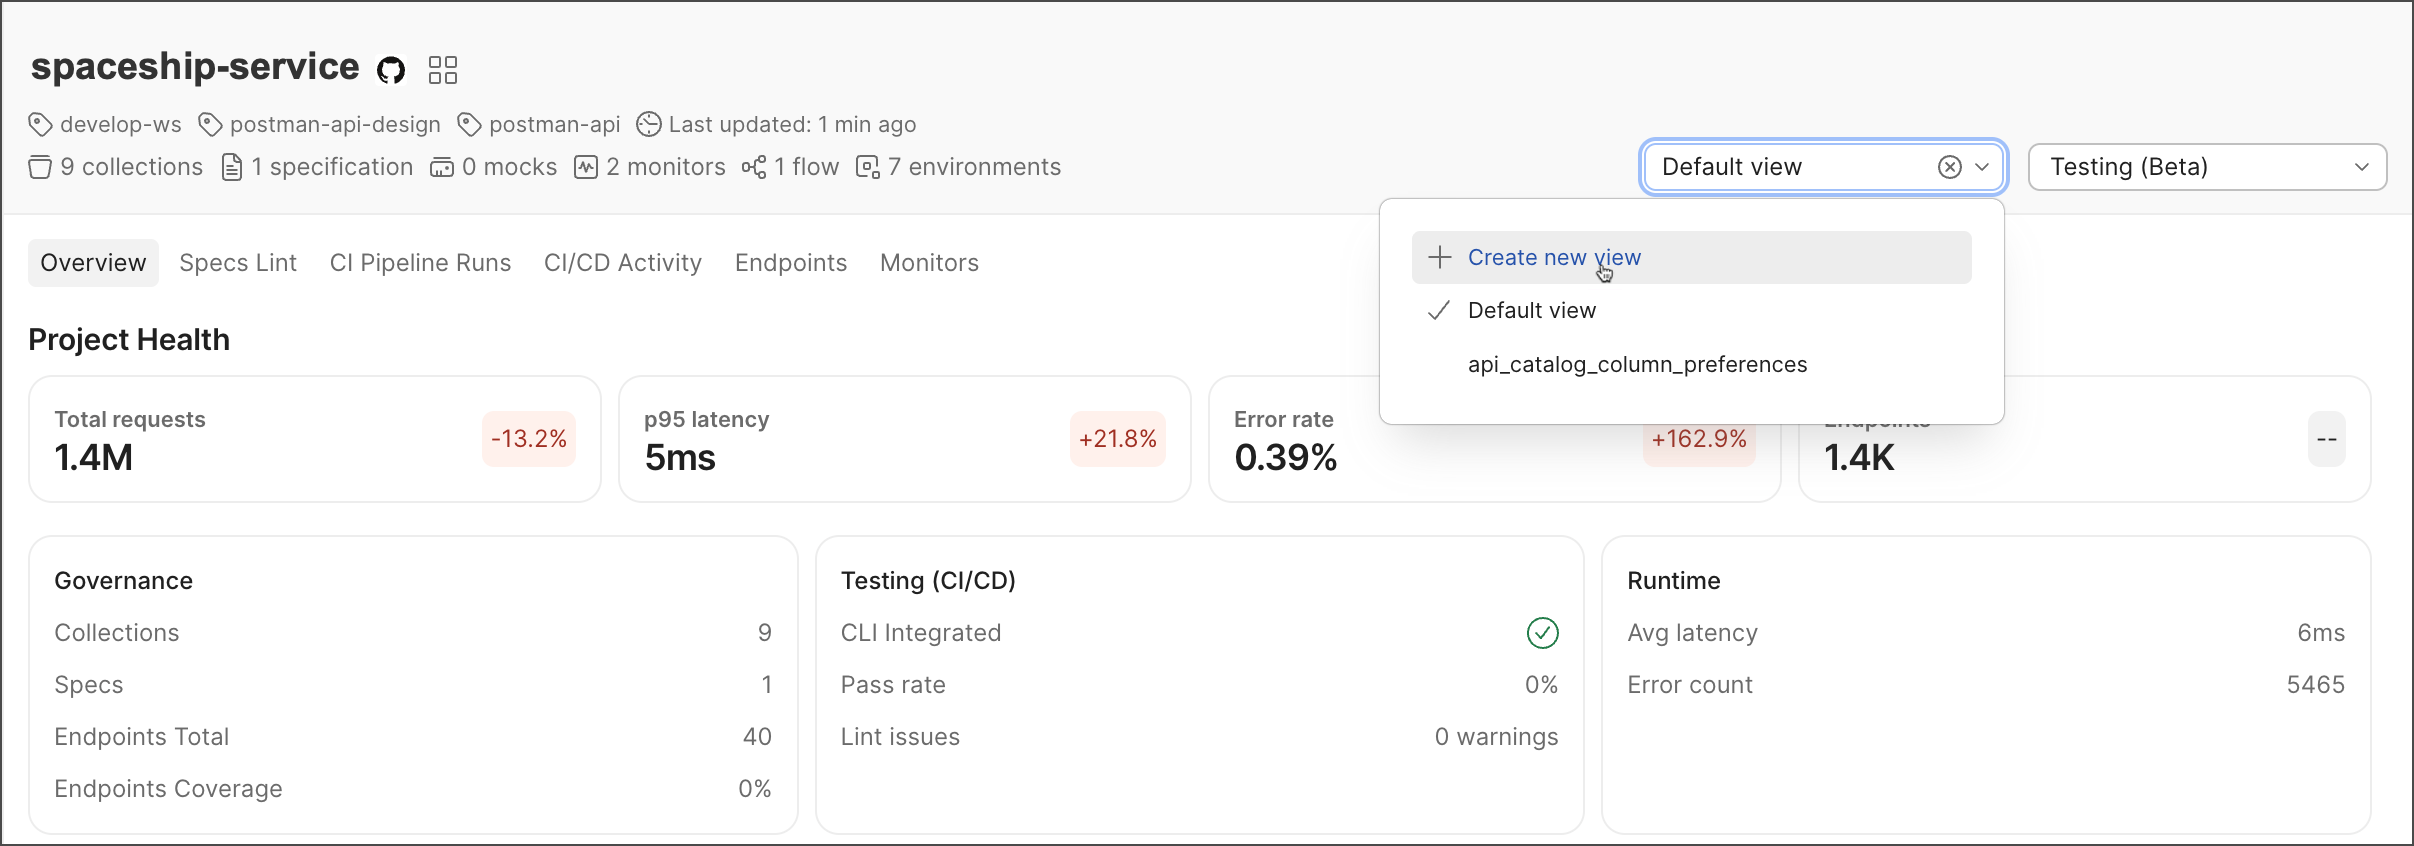The height and width of the screenshot is (846, 2414).
Task: Clear the Default view selection
Action: (1949, 167)
